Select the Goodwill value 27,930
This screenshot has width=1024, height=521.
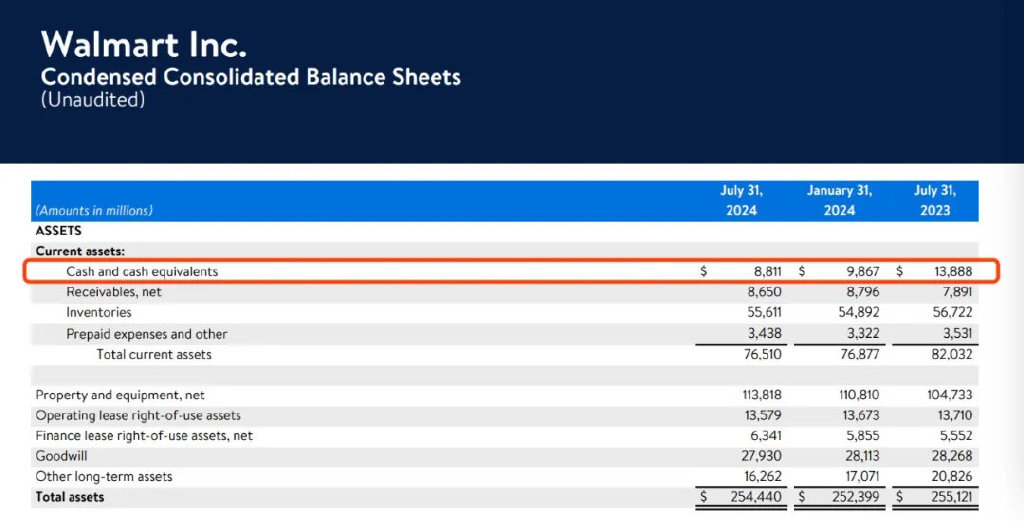click(761, 456)
